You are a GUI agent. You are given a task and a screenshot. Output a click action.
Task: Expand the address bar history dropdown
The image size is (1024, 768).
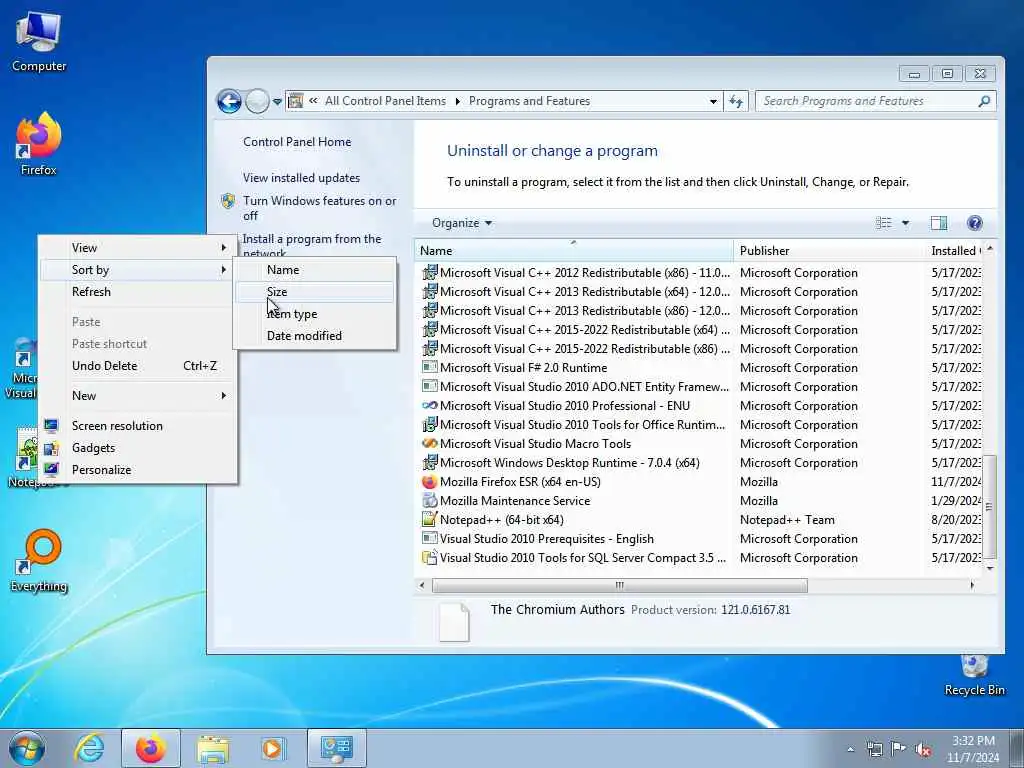pyautogui.click(x=712, y=101)
